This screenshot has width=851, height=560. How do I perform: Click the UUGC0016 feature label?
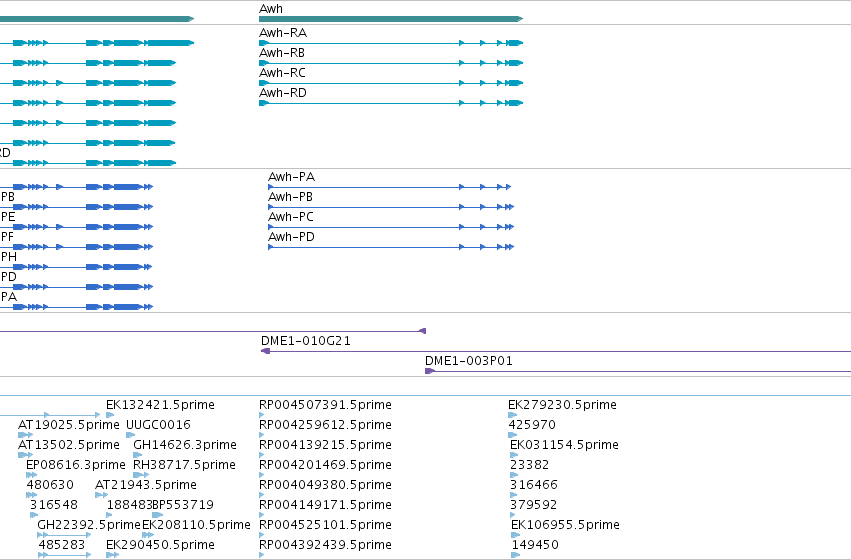coord(158,425)
